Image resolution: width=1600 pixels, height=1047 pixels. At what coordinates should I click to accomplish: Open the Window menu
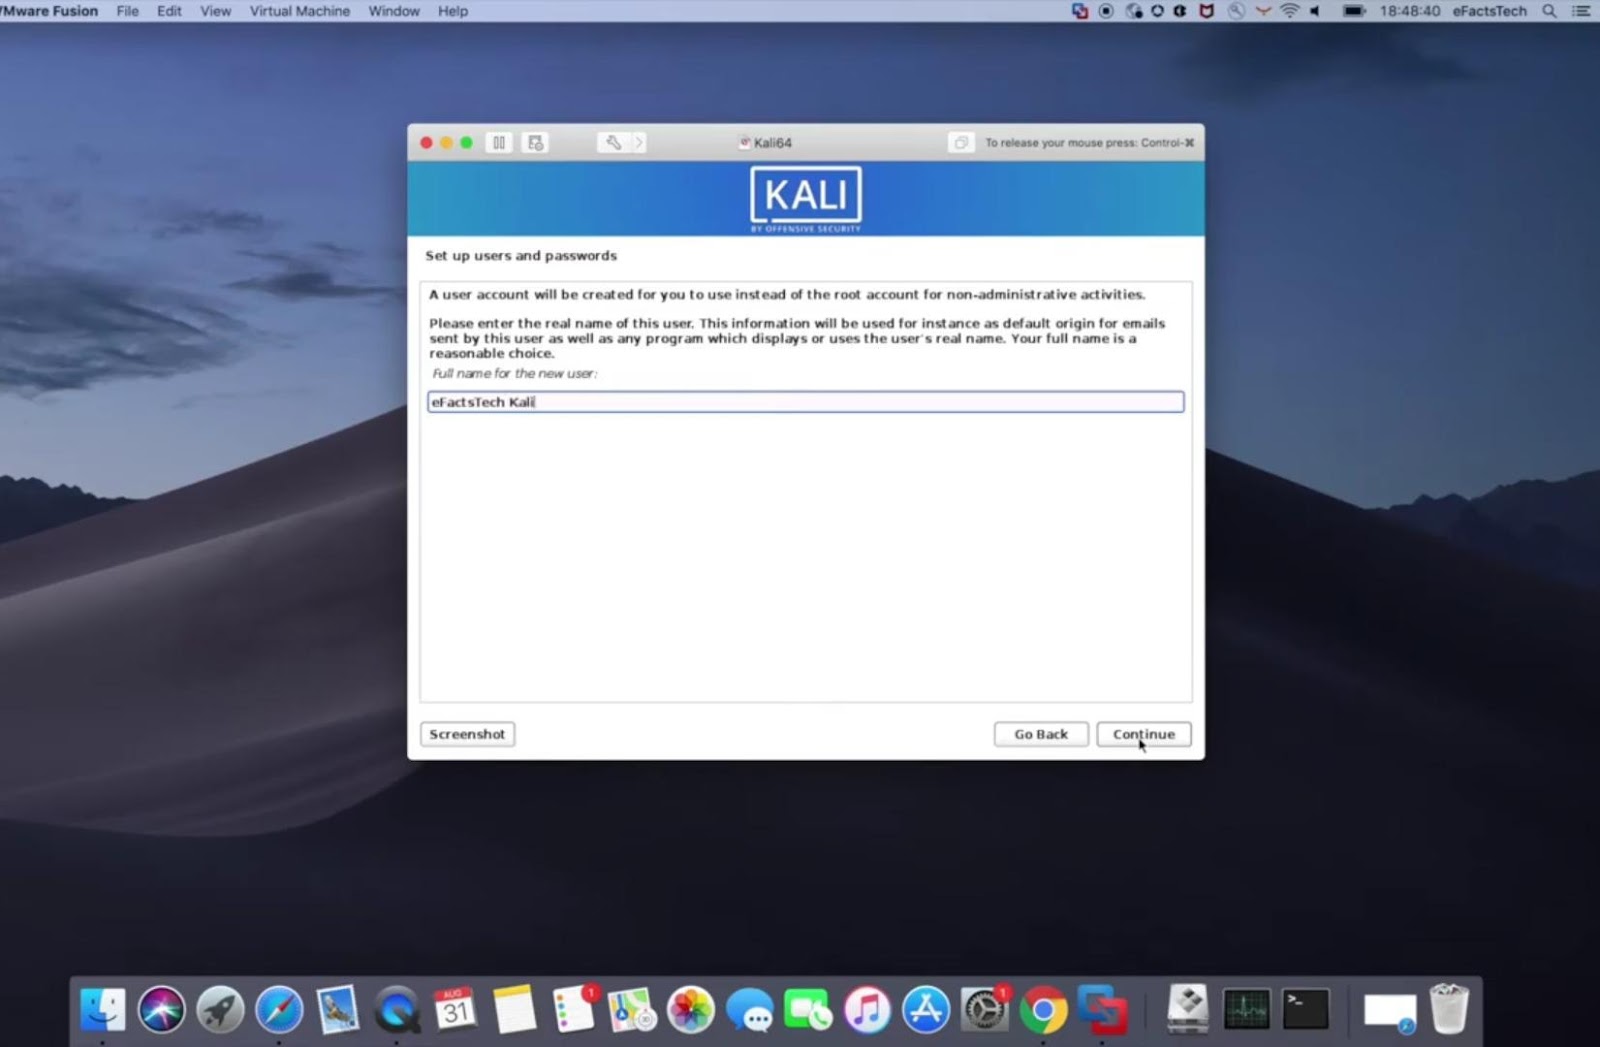[394, 11]
